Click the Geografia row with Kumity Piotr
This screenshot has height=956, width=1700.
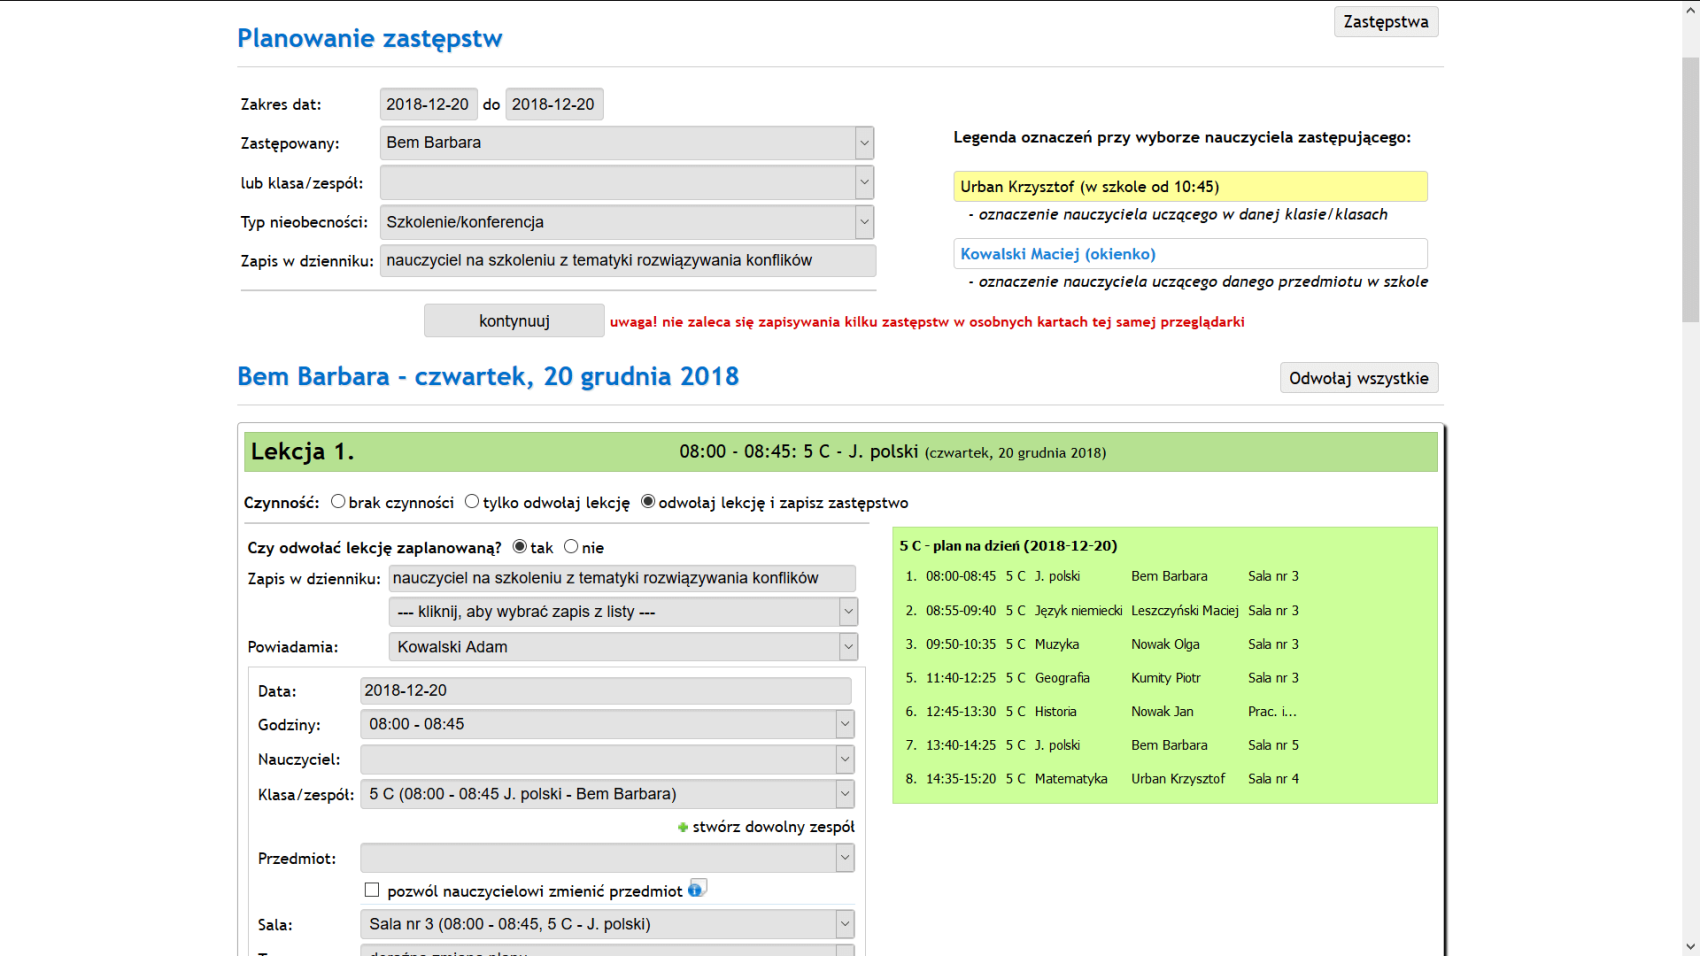1102,678
